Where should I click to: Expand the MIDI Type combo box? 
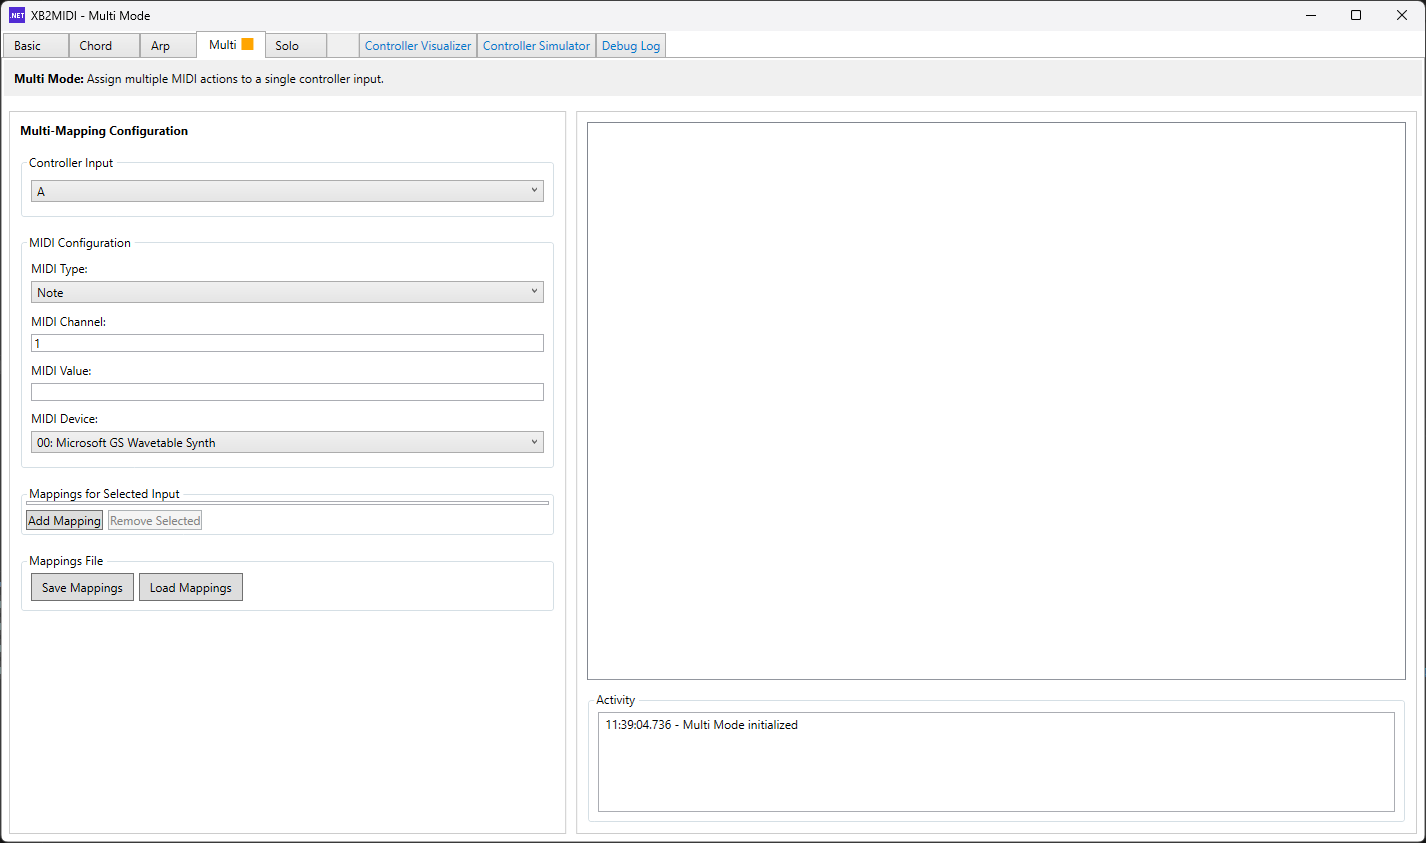[287, 292]
